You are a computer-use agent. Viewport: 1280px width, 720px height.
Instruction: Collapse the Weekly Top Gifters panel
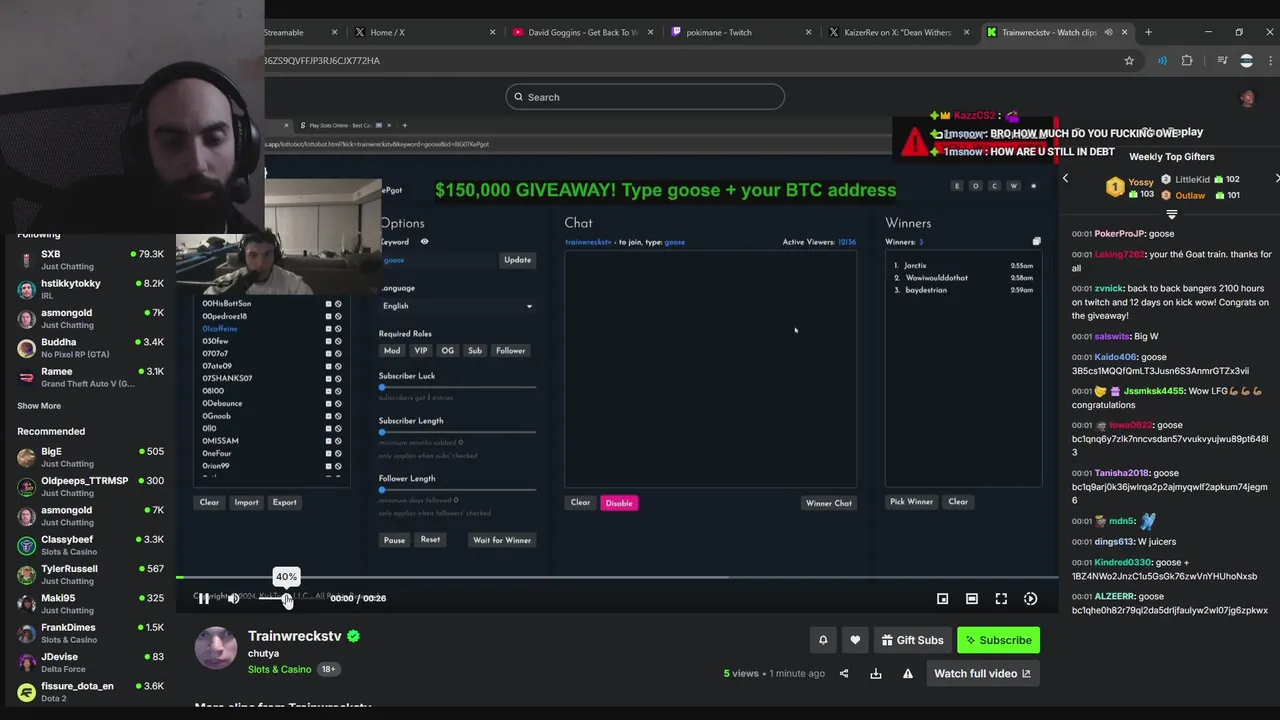(1172, 214)
